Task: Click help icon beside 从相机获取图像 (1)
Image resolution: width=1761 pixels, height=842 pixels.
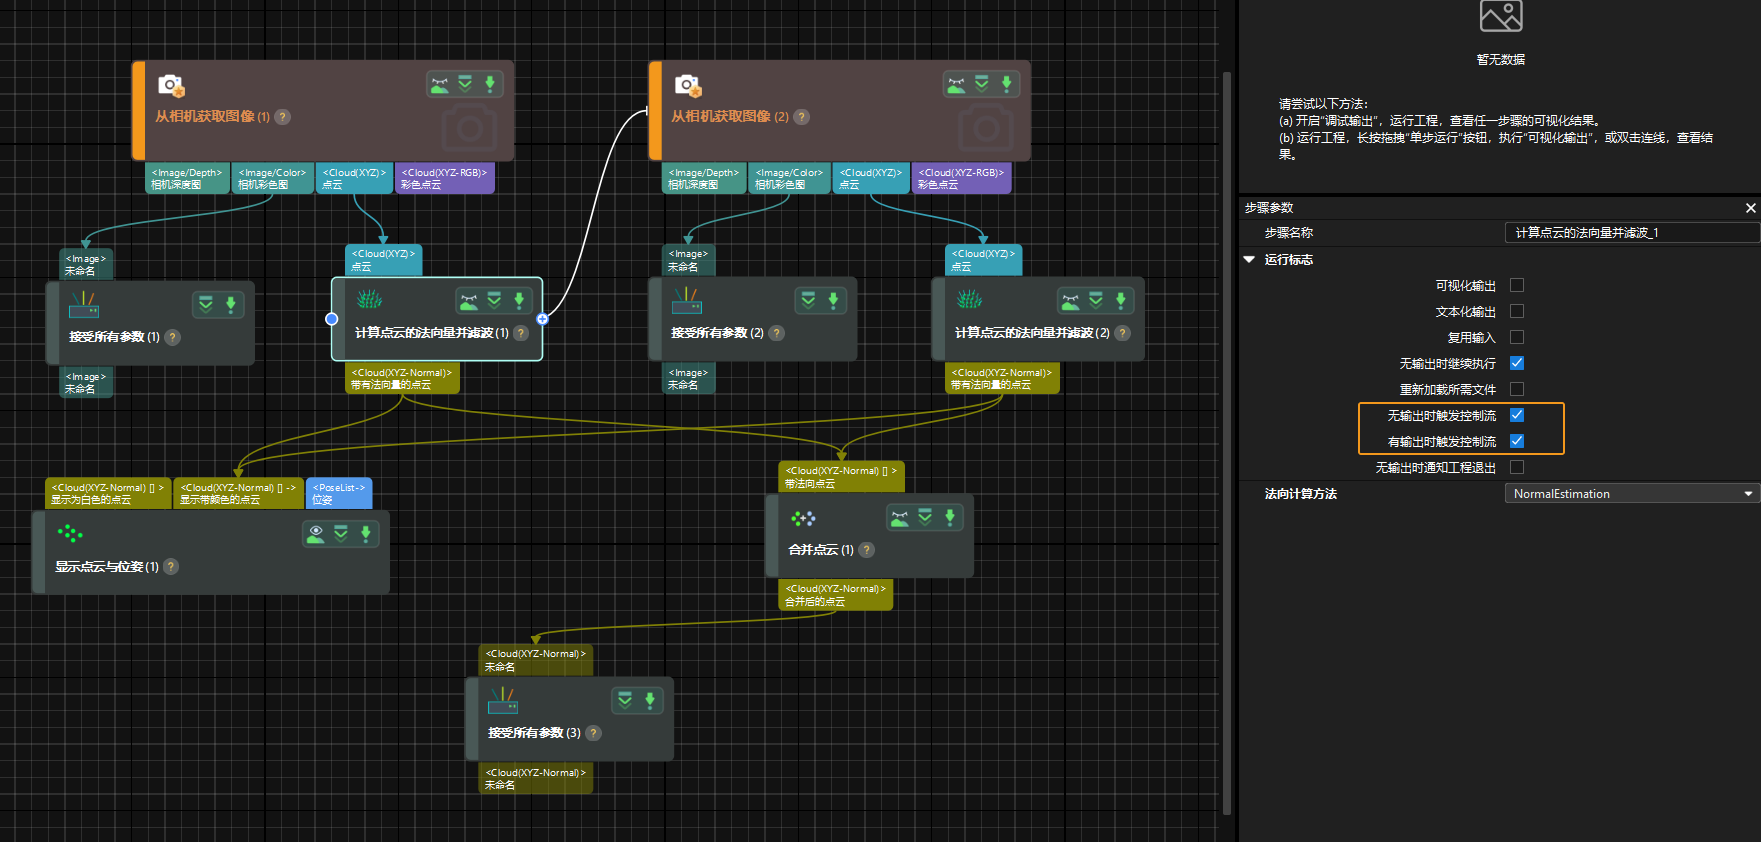Action: coord(283,117)
